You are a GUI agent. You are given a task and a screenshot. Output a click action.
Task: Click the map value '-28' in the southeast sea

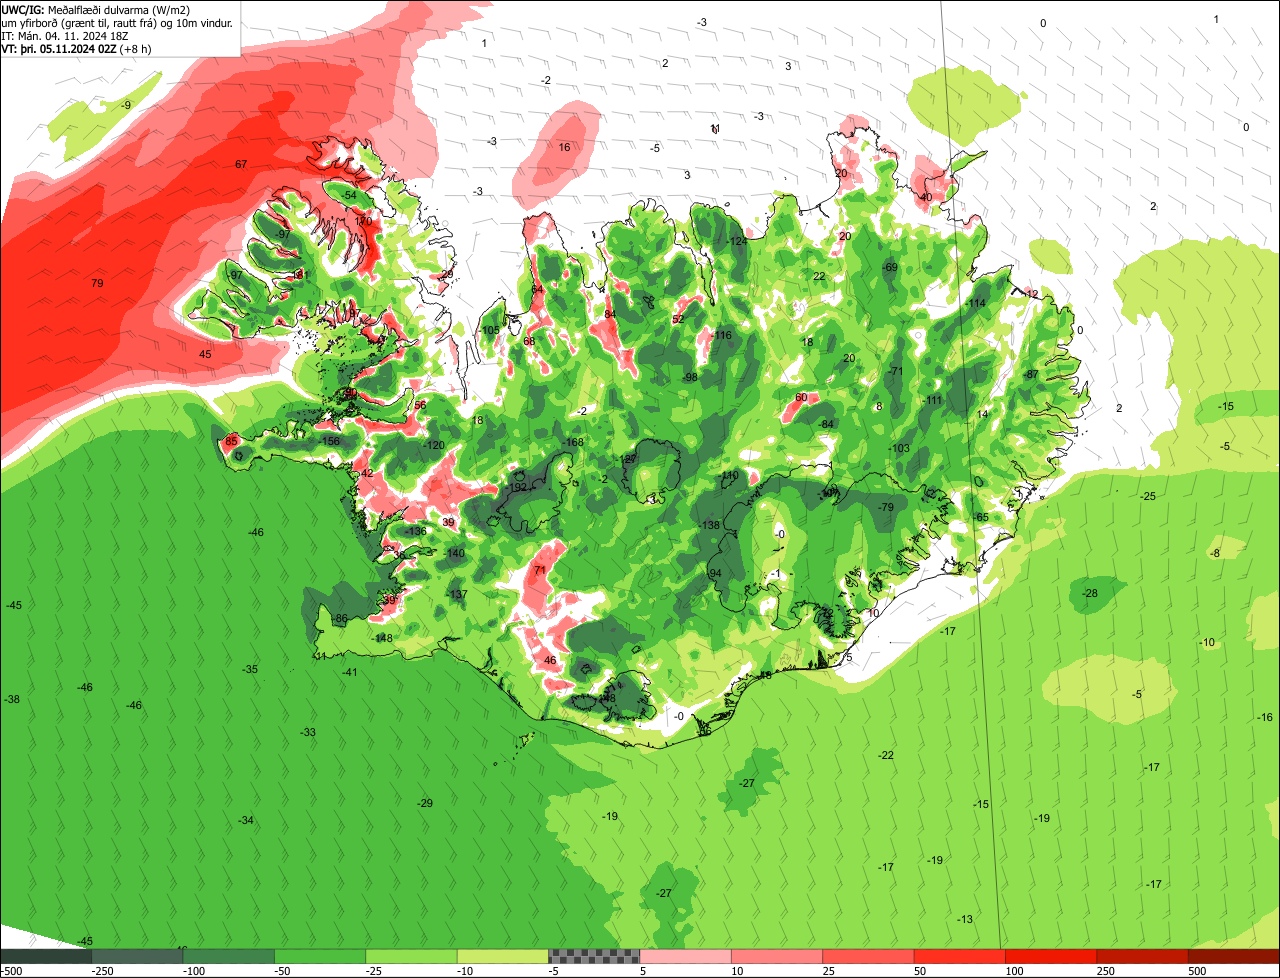pyautogui.click(x=1089, y=593)
